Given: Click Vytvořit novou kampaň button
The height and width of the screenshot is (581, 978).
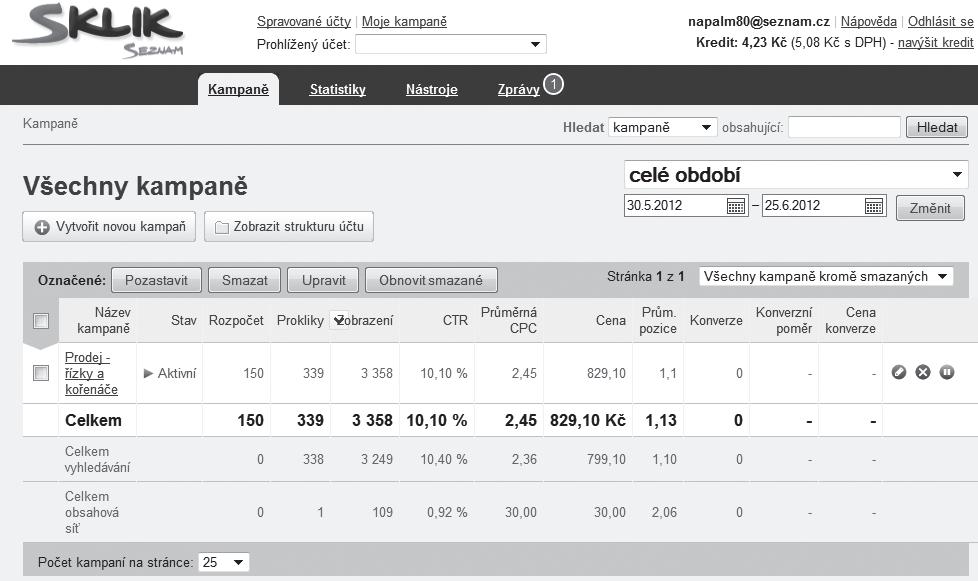Looking at the screenshot, I should (x=109, y=226).
